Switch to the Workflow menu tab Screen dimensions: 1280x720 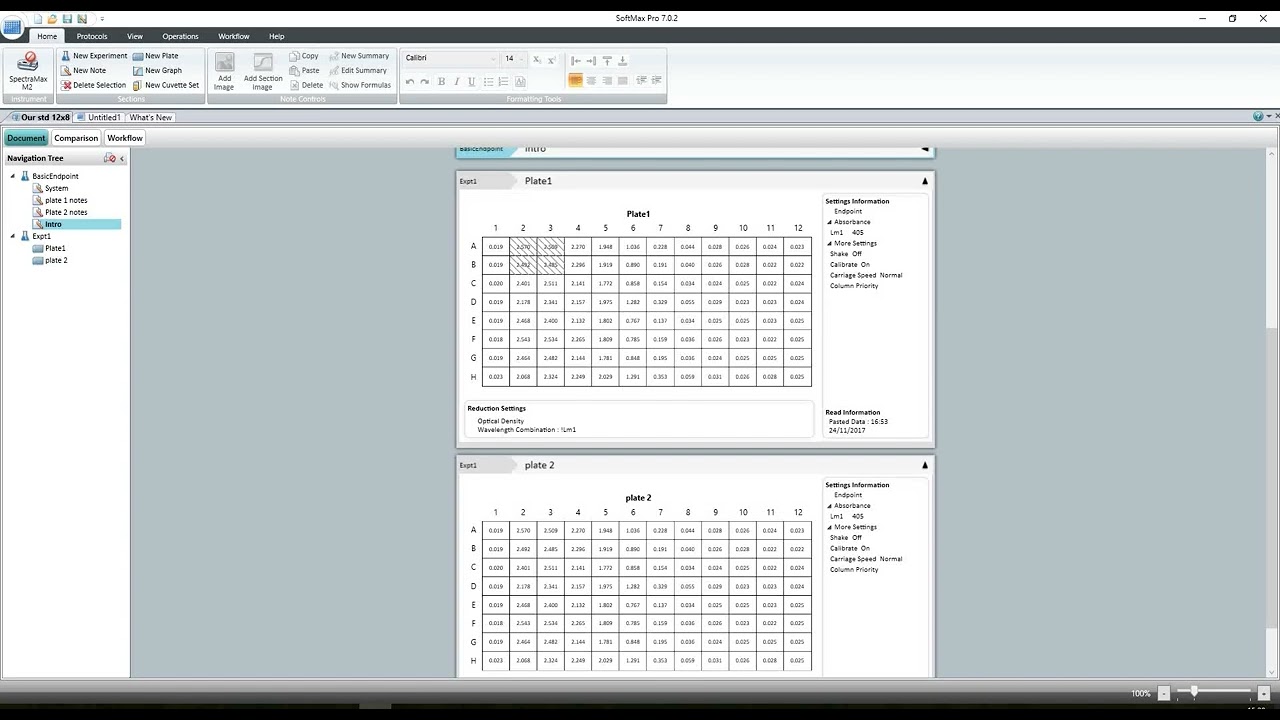coord(233,36)
